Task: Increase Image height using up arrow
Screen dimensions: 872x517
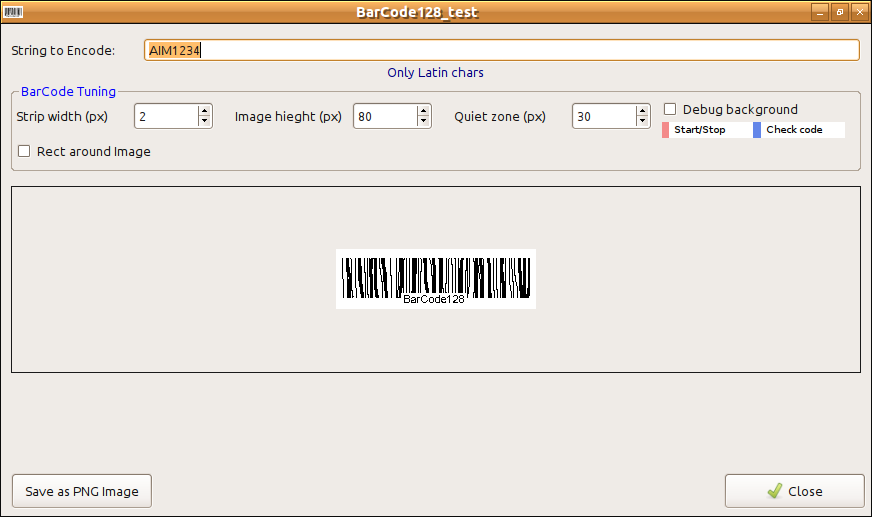Action: pyautogui.click(x=423, y=111)
